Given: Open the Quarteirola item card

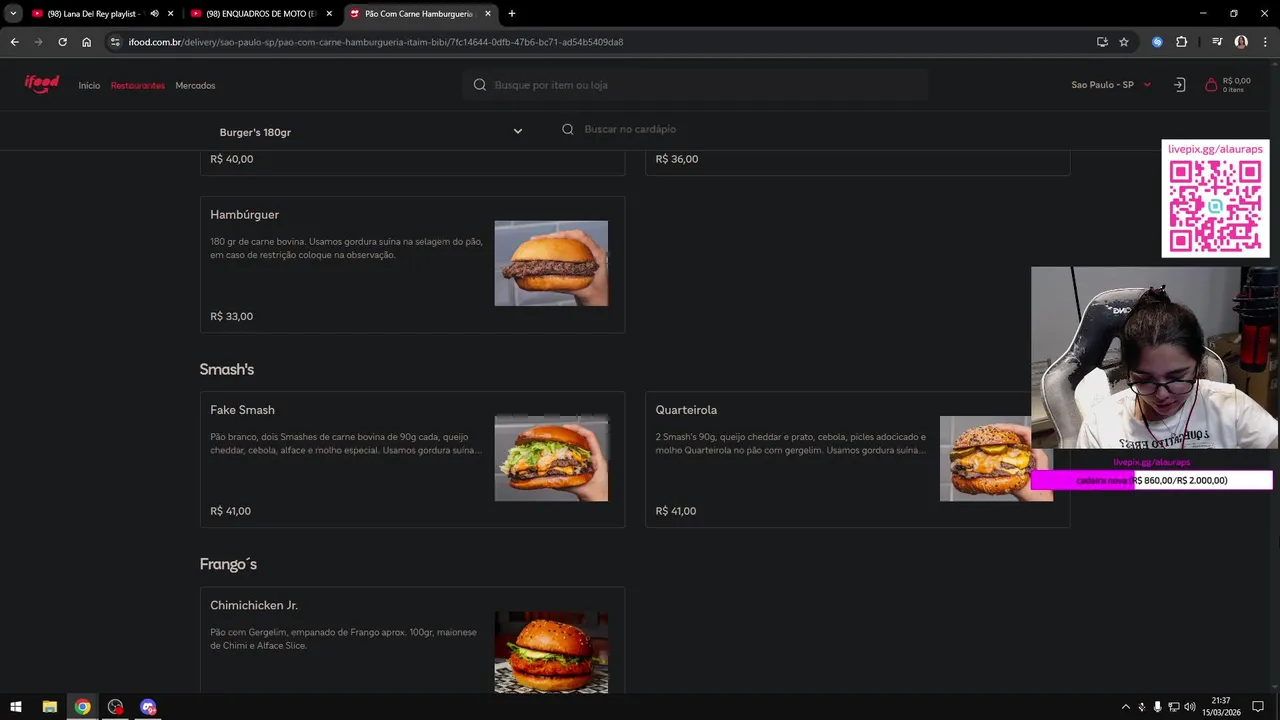Looking at the screenshot, I should click(857, 459).
